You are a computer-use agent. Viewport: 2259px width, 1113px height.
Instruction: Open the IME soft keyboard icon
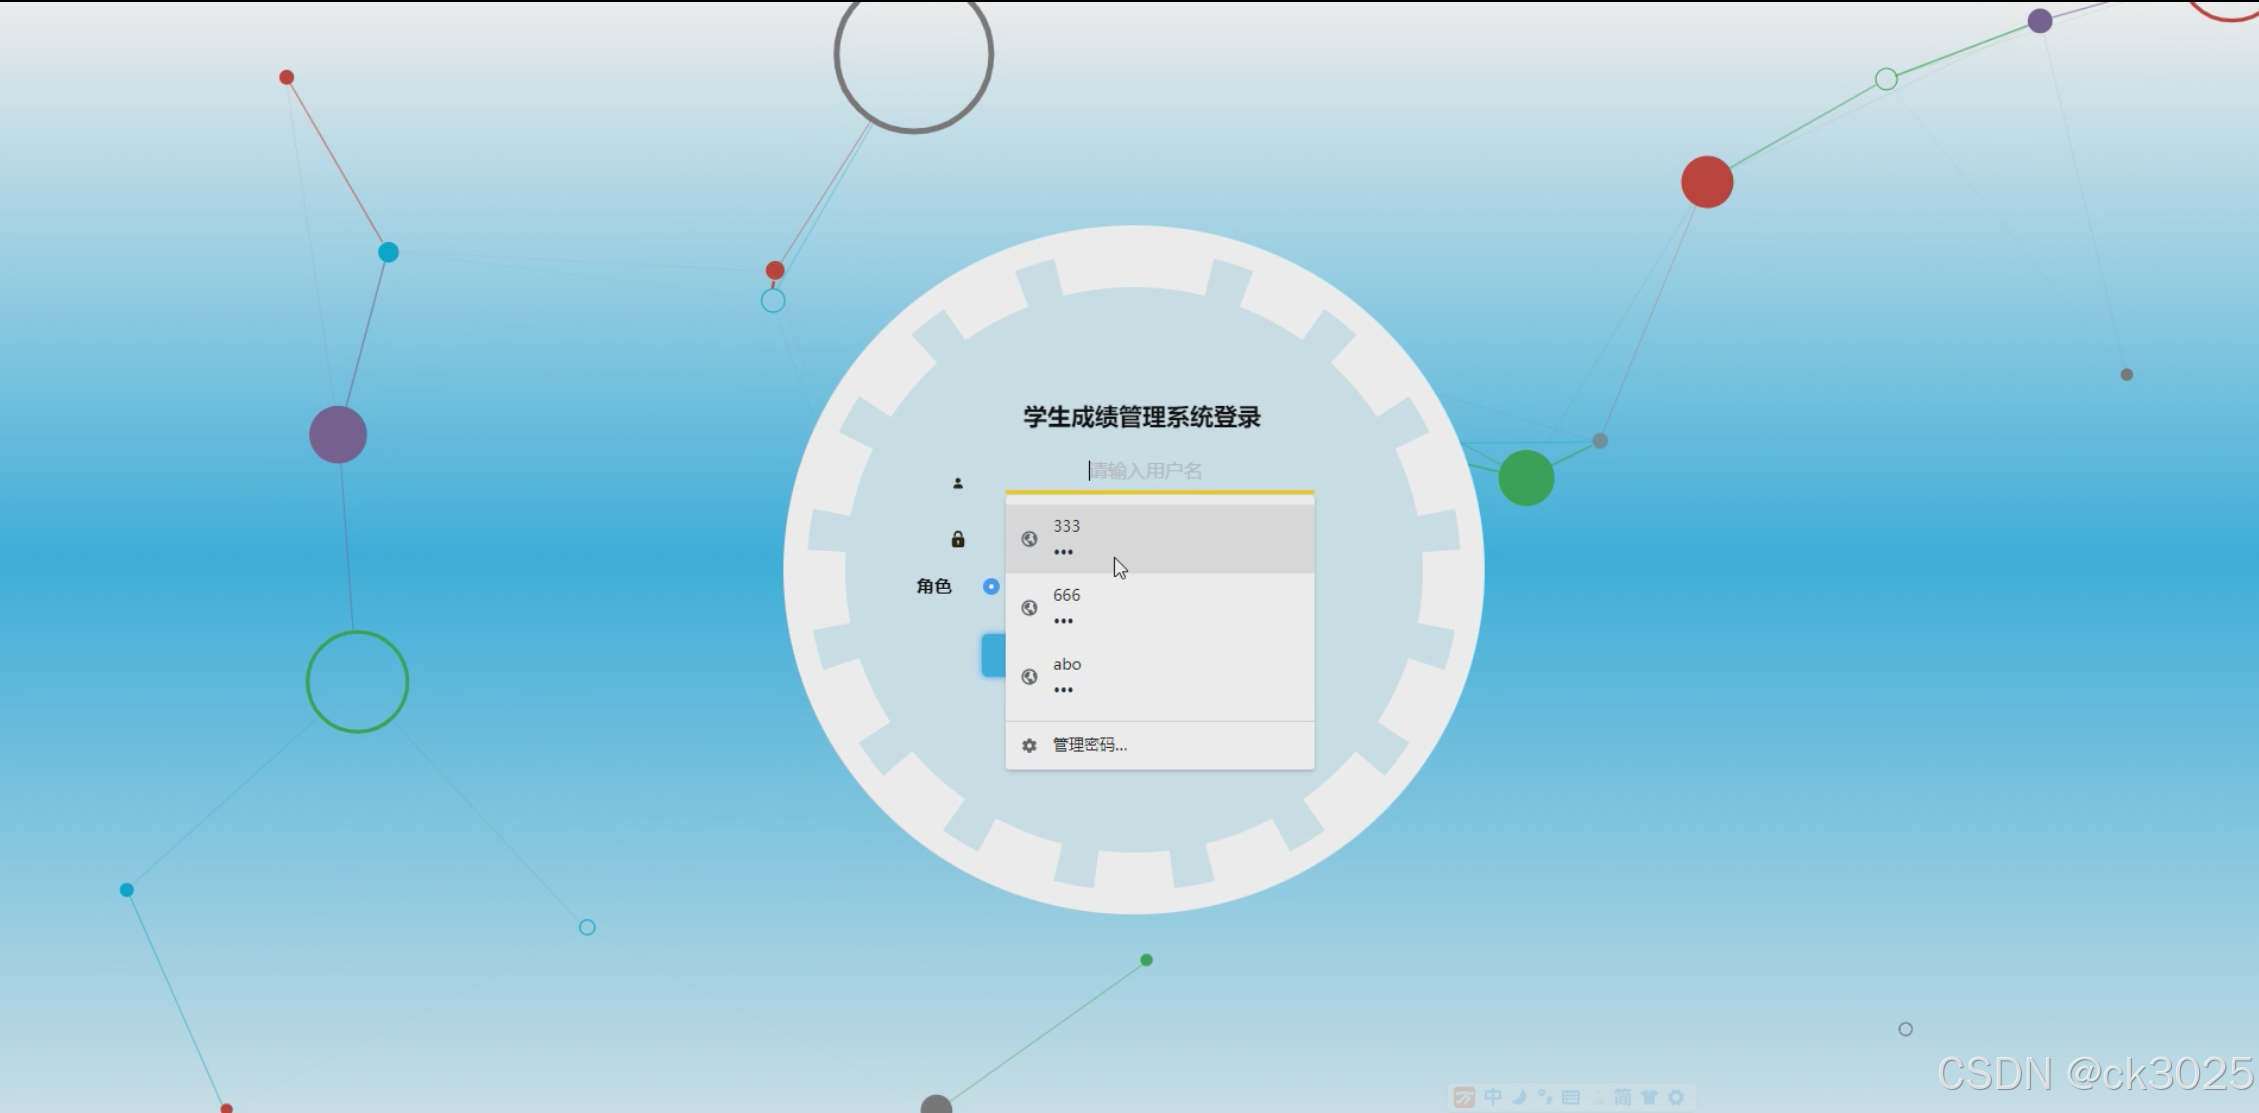(1571, 1097)
